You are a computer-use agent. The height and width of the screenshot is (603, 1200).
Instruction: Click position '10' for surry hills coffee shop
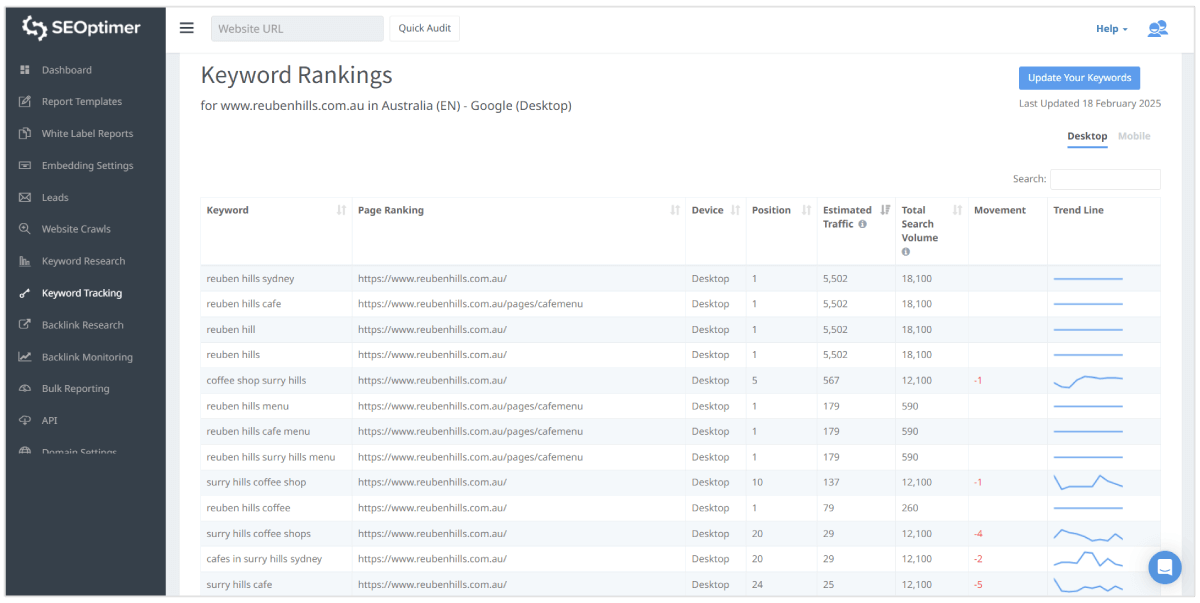tap(757, 482)
